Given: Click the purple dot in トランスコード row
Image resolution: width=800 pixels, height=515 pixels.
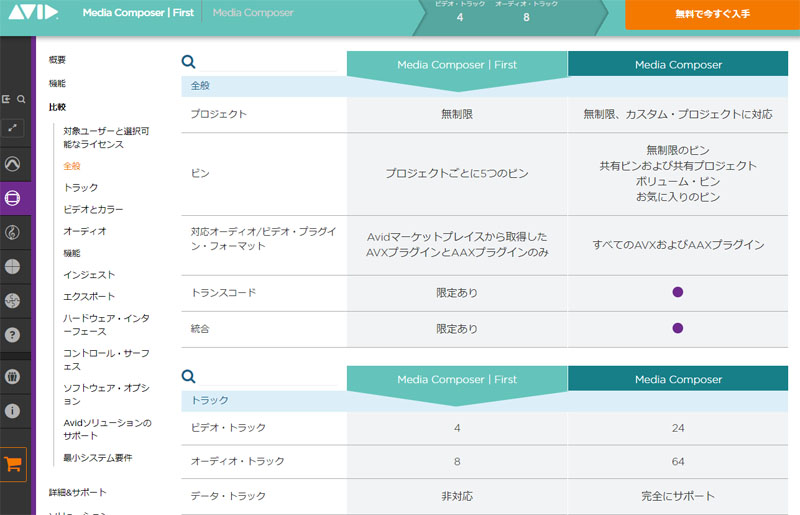Looking at the screenshot, I should coord(678,292).
